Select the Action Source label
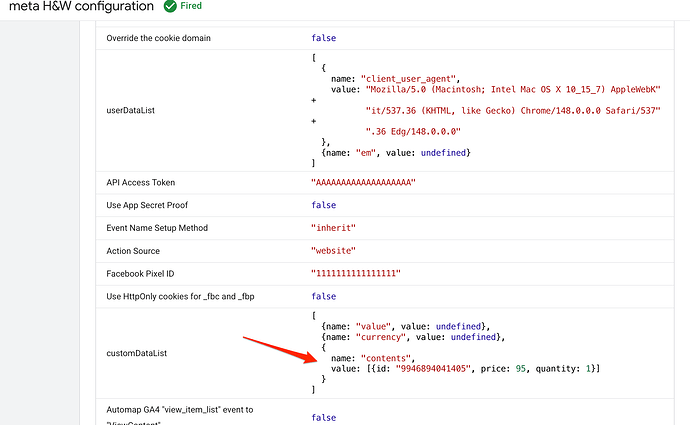Screen dimensions: 690x425 coord(133,251)
